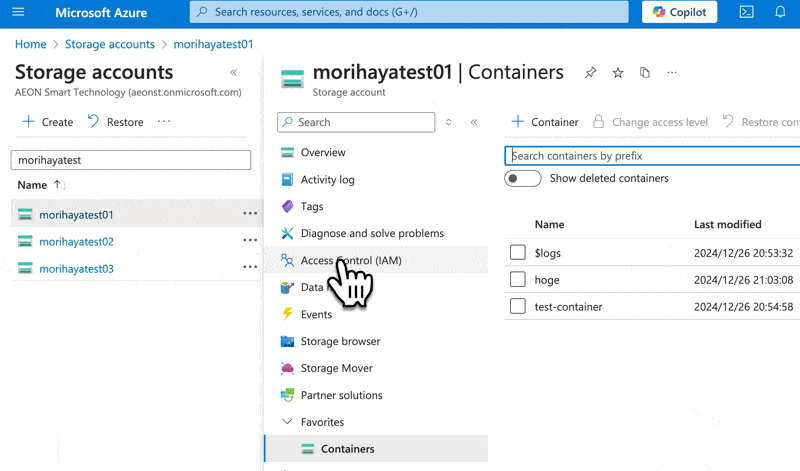Copy the blade title using the copy icon
This screenshot has width=800, height=471.
pyautogui.click(x=645, y=72)
